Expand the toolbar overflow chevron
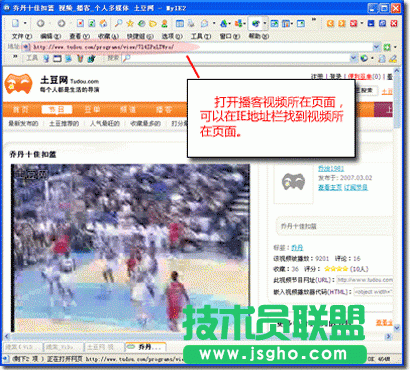410x370 pixels. [x=314, y=20]
